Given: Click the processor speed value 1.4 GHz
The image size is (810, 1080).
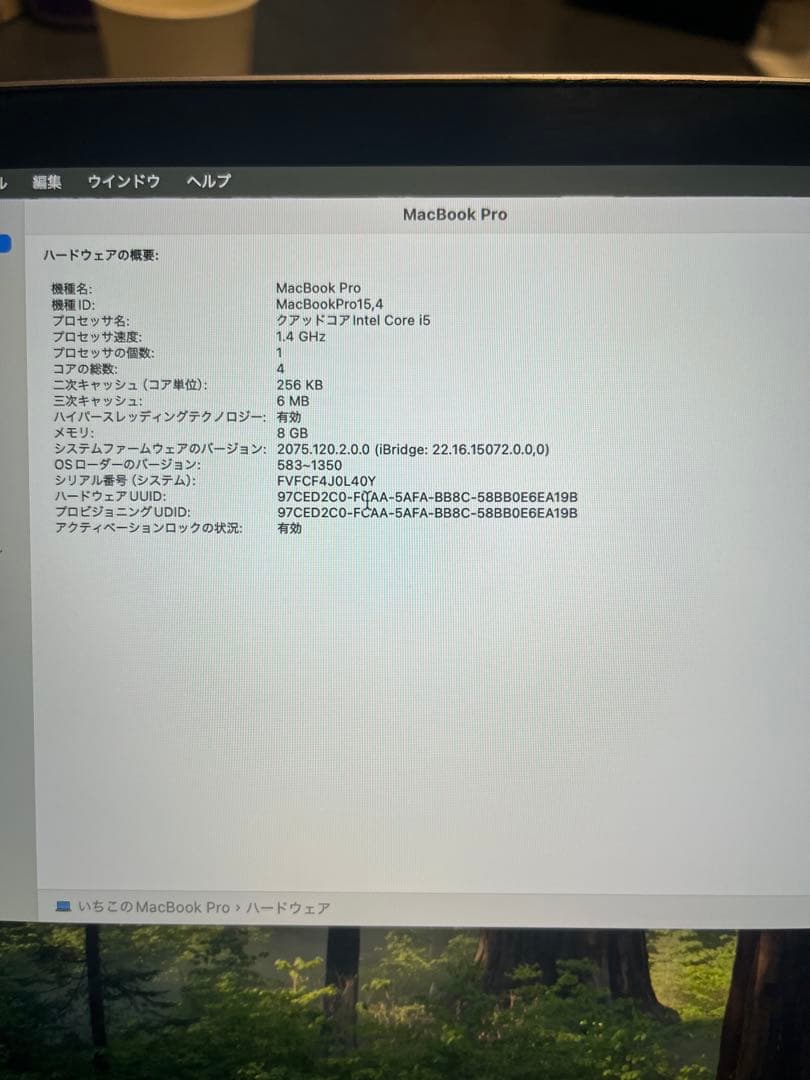Looking at the screenshot, I should coord(299,336).
